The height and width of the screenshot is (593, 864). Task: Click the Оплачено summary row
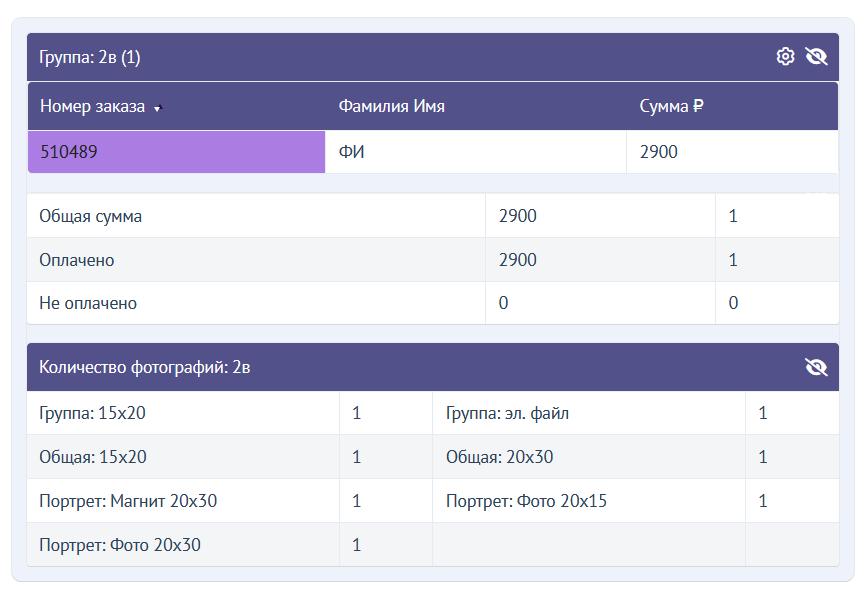[x=77, y=260]
